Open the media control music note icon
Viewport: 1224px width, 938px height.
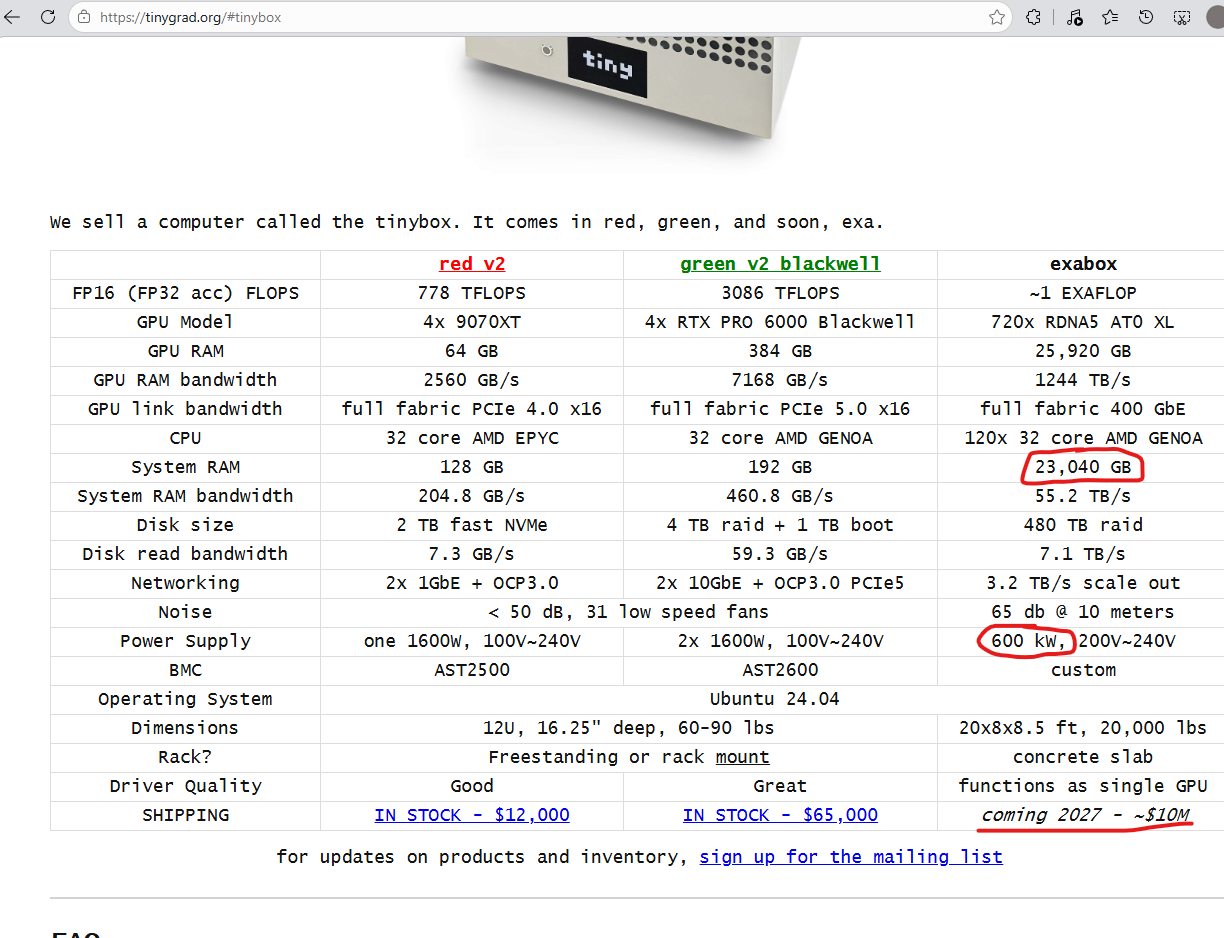[x=1074, y=17]
